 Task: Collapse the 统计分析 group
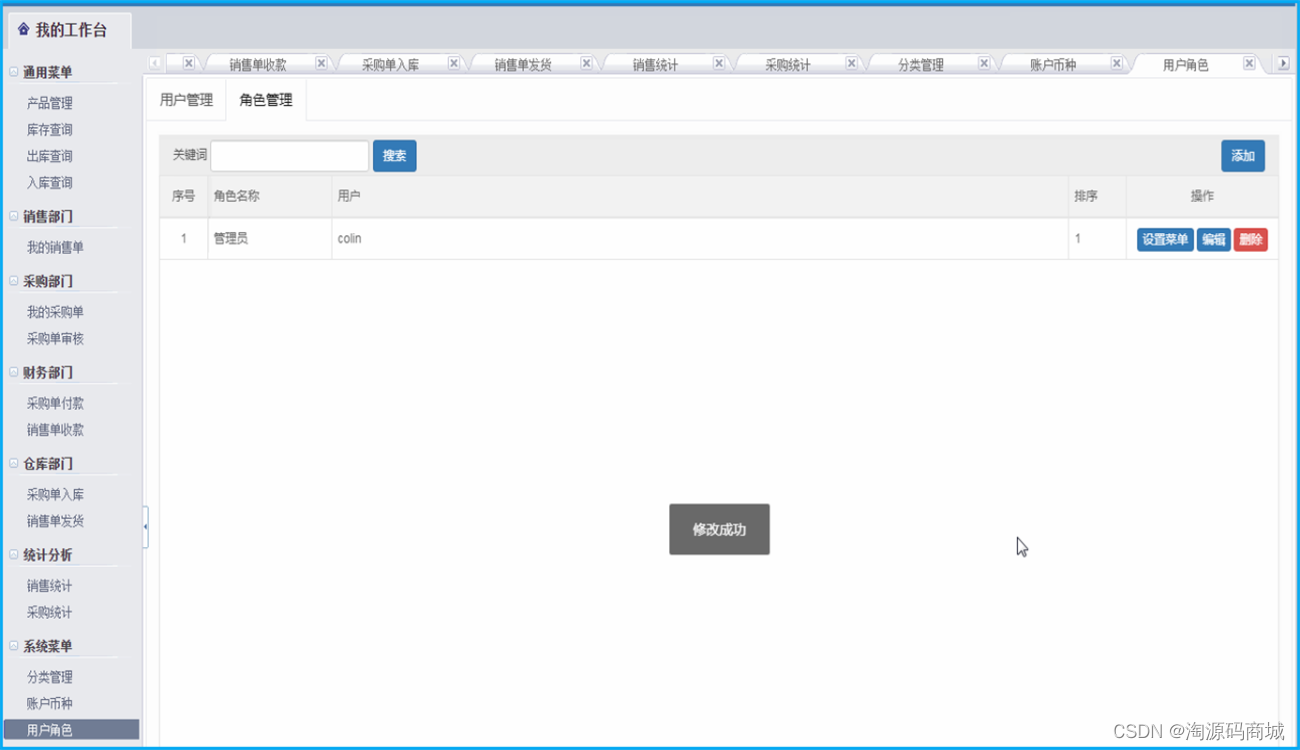(x=14, y=555)
